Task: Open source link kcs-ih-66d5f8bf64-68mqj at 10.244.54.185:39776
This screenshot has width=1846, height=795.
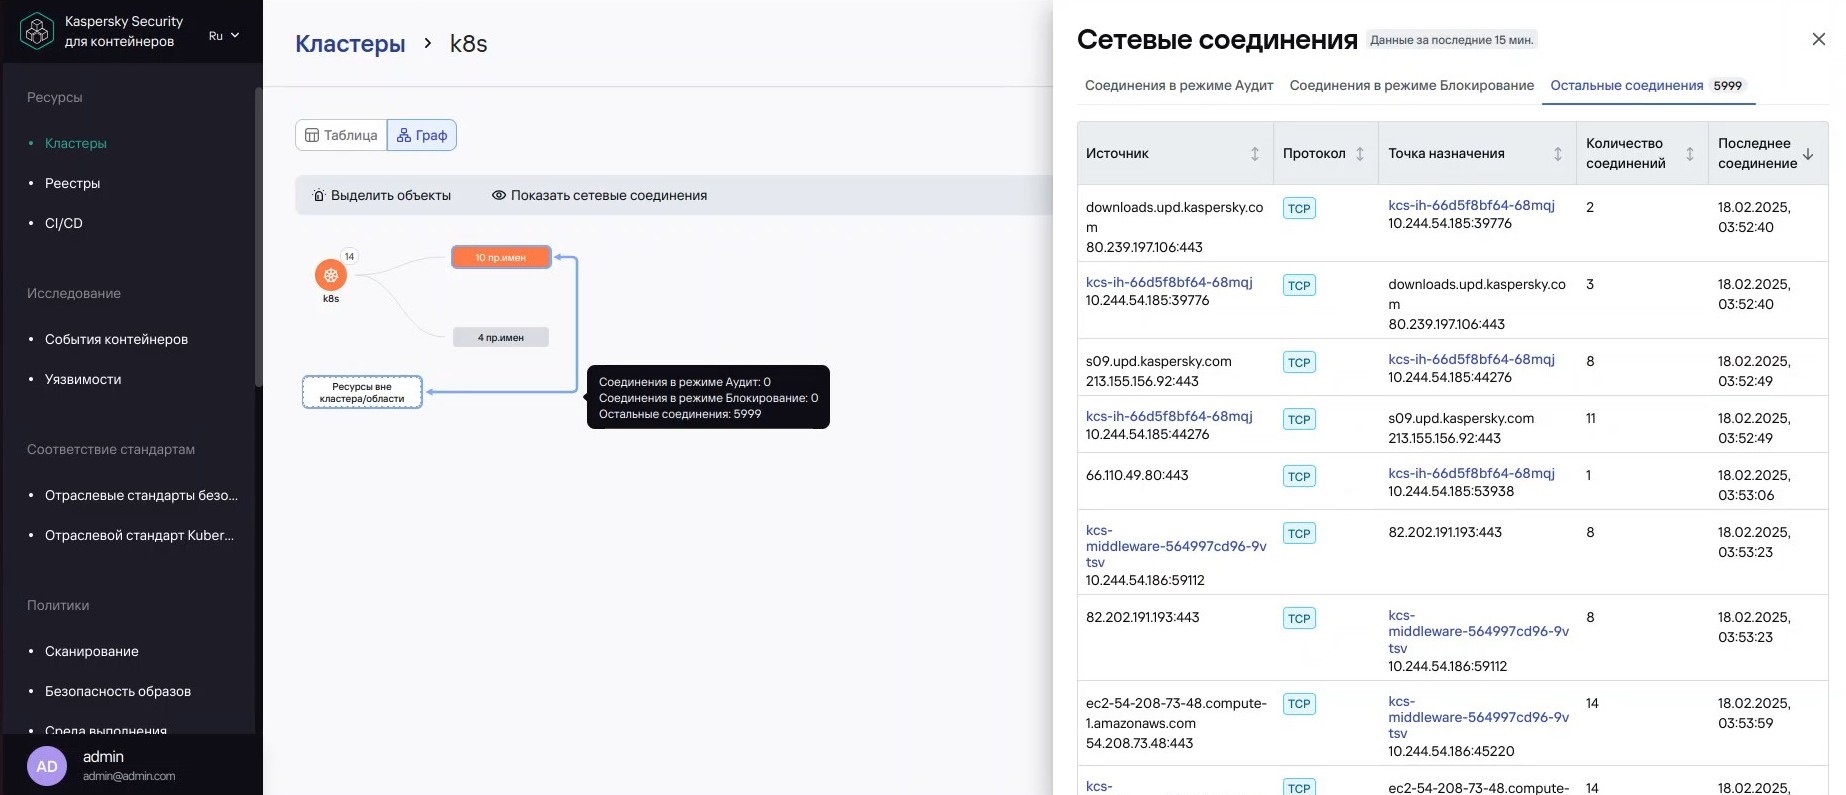Action: (x=1169, y=283)
